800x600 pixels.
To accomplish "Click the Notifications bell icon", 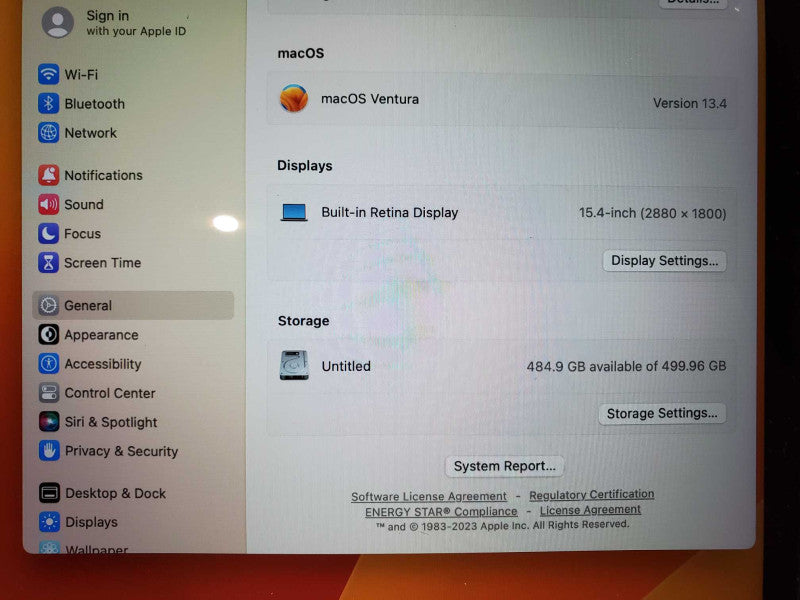I will 48,175.
